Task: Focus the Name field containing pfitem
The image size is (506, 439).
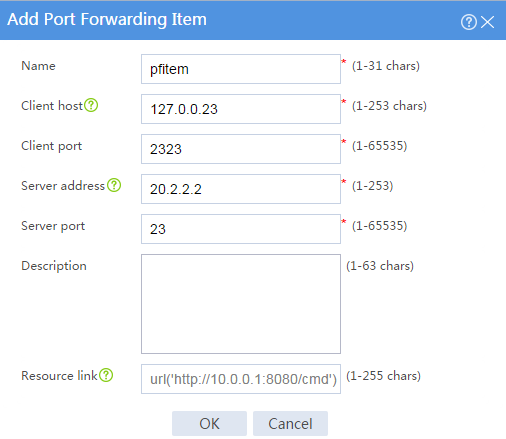Action: pyautogui.click(x=241, y=69)
